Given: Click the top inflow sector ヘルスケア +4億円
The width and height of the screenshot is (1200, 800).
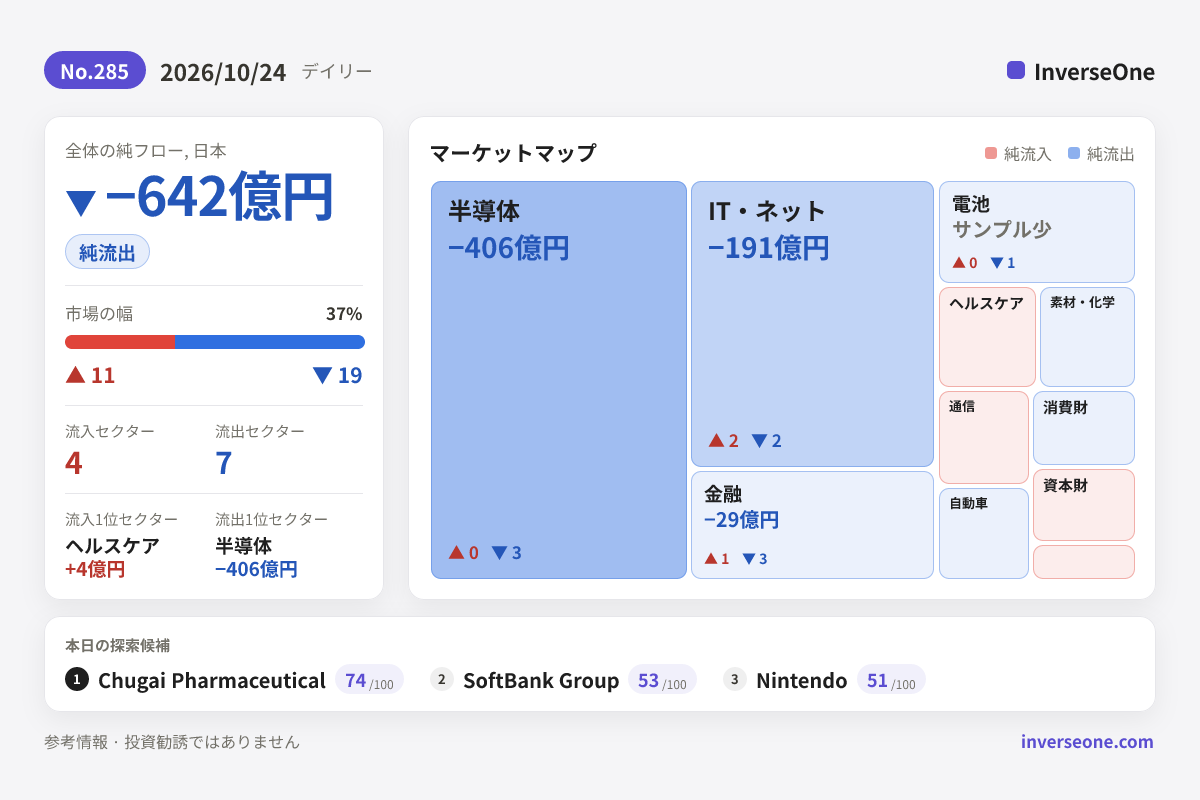Looking at the screenshot, I should coord(112,558).
